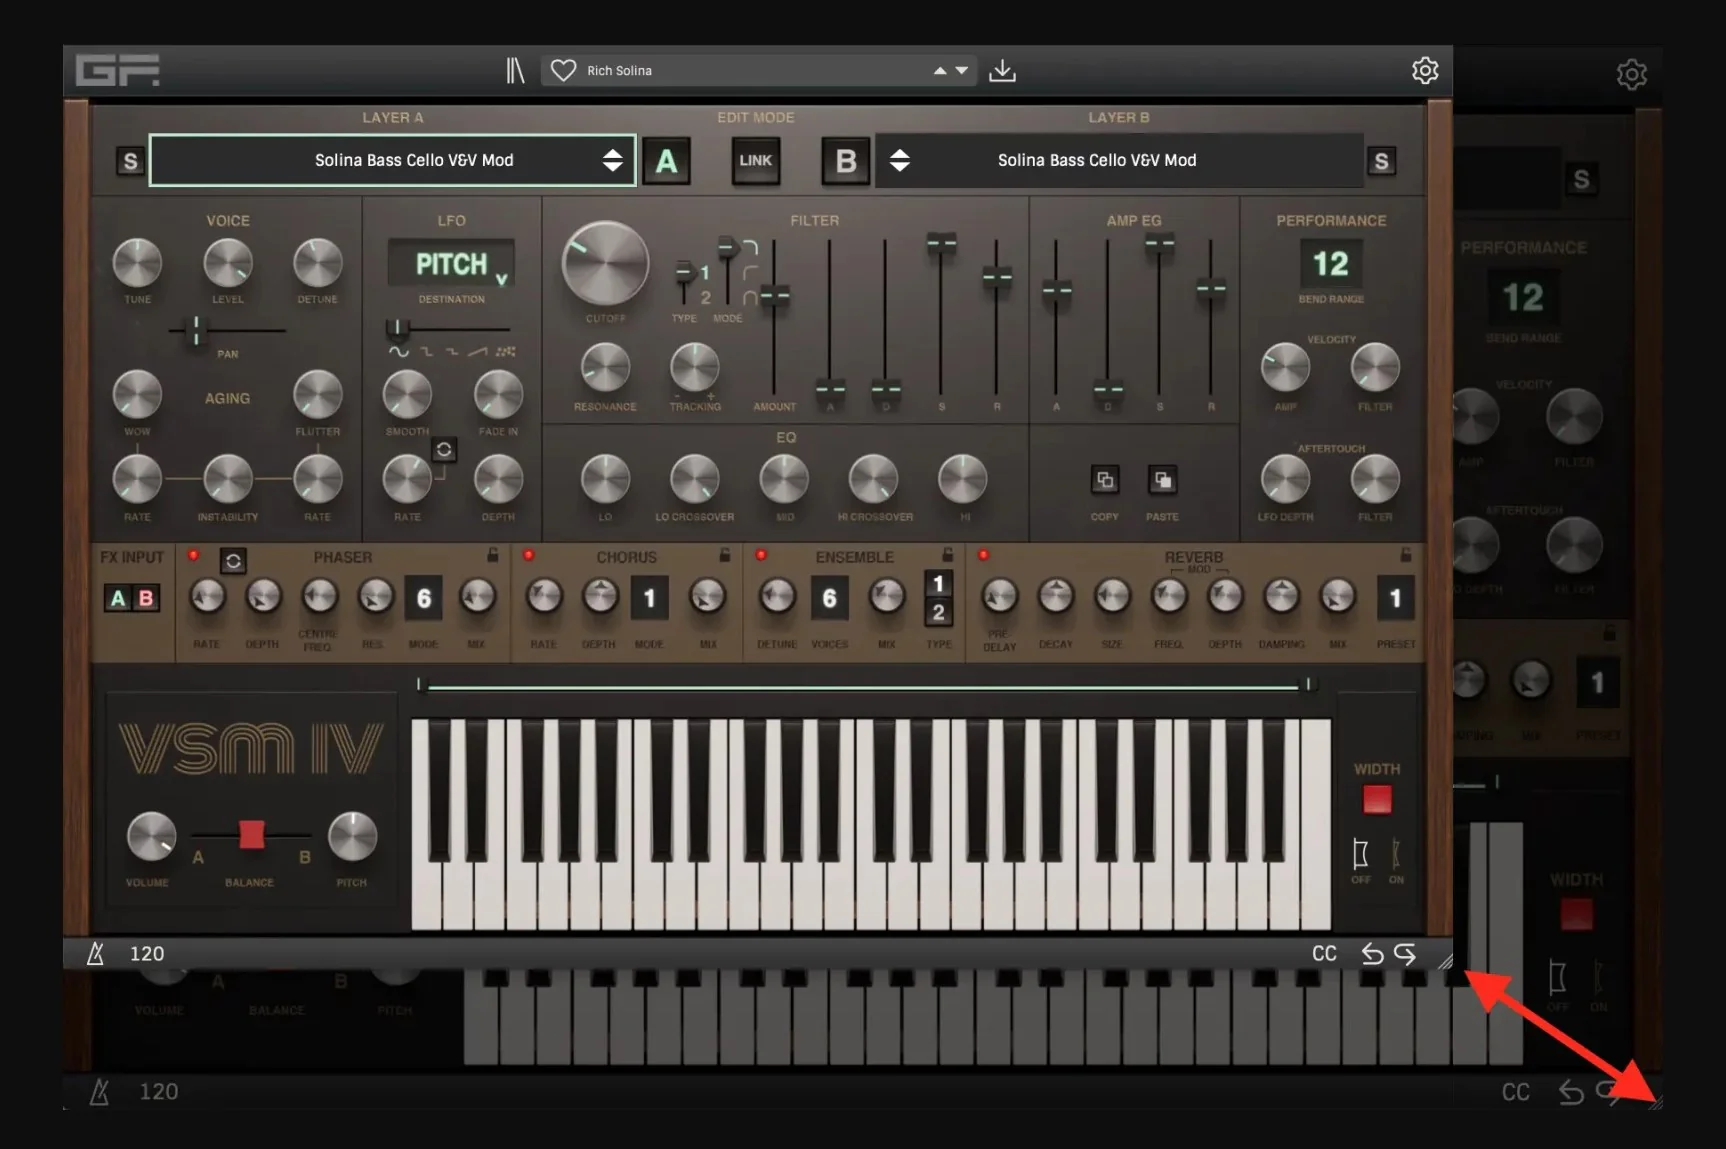1726x1149 pixels.
Task: Click bend range value 12
Action: pyautogui.click(x=1331, y=264)
